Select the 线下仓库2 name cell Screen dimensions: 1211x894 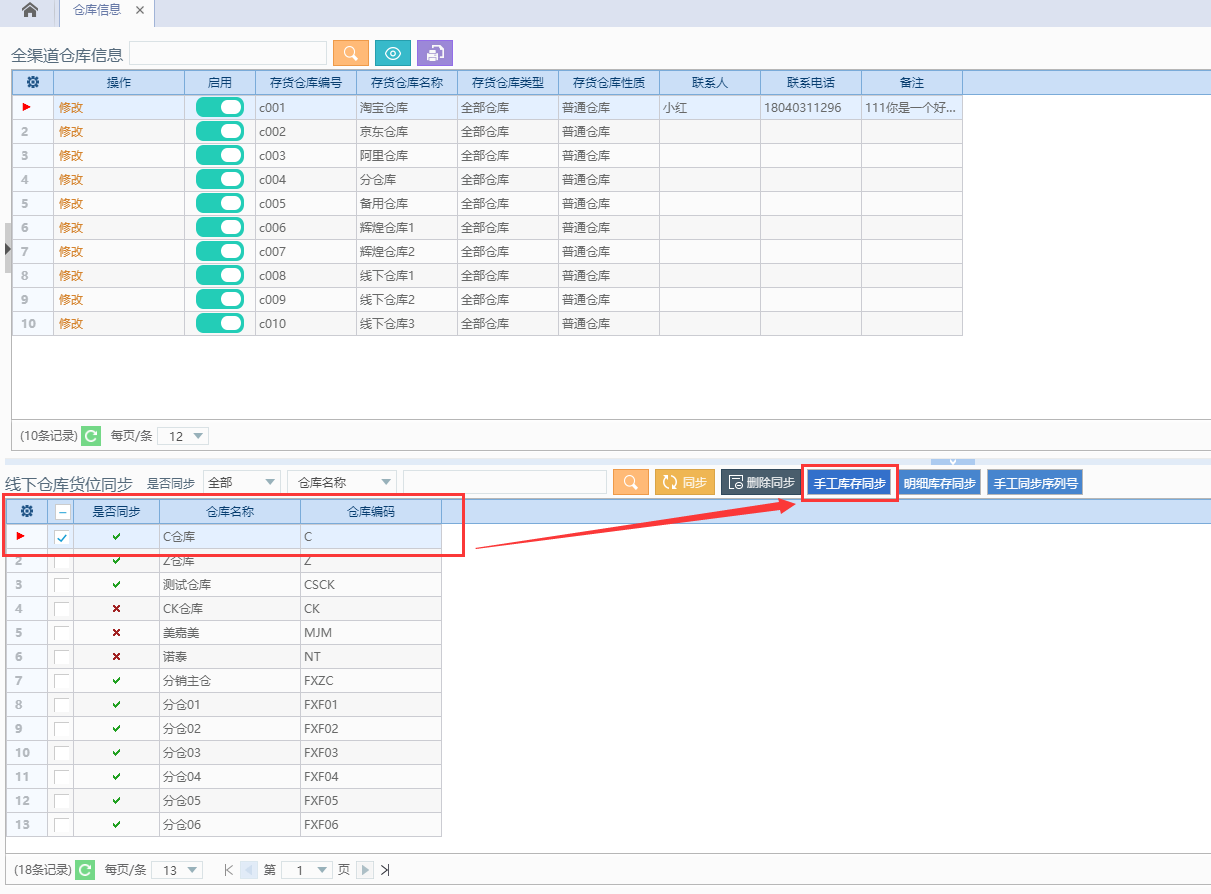[407, 299]
